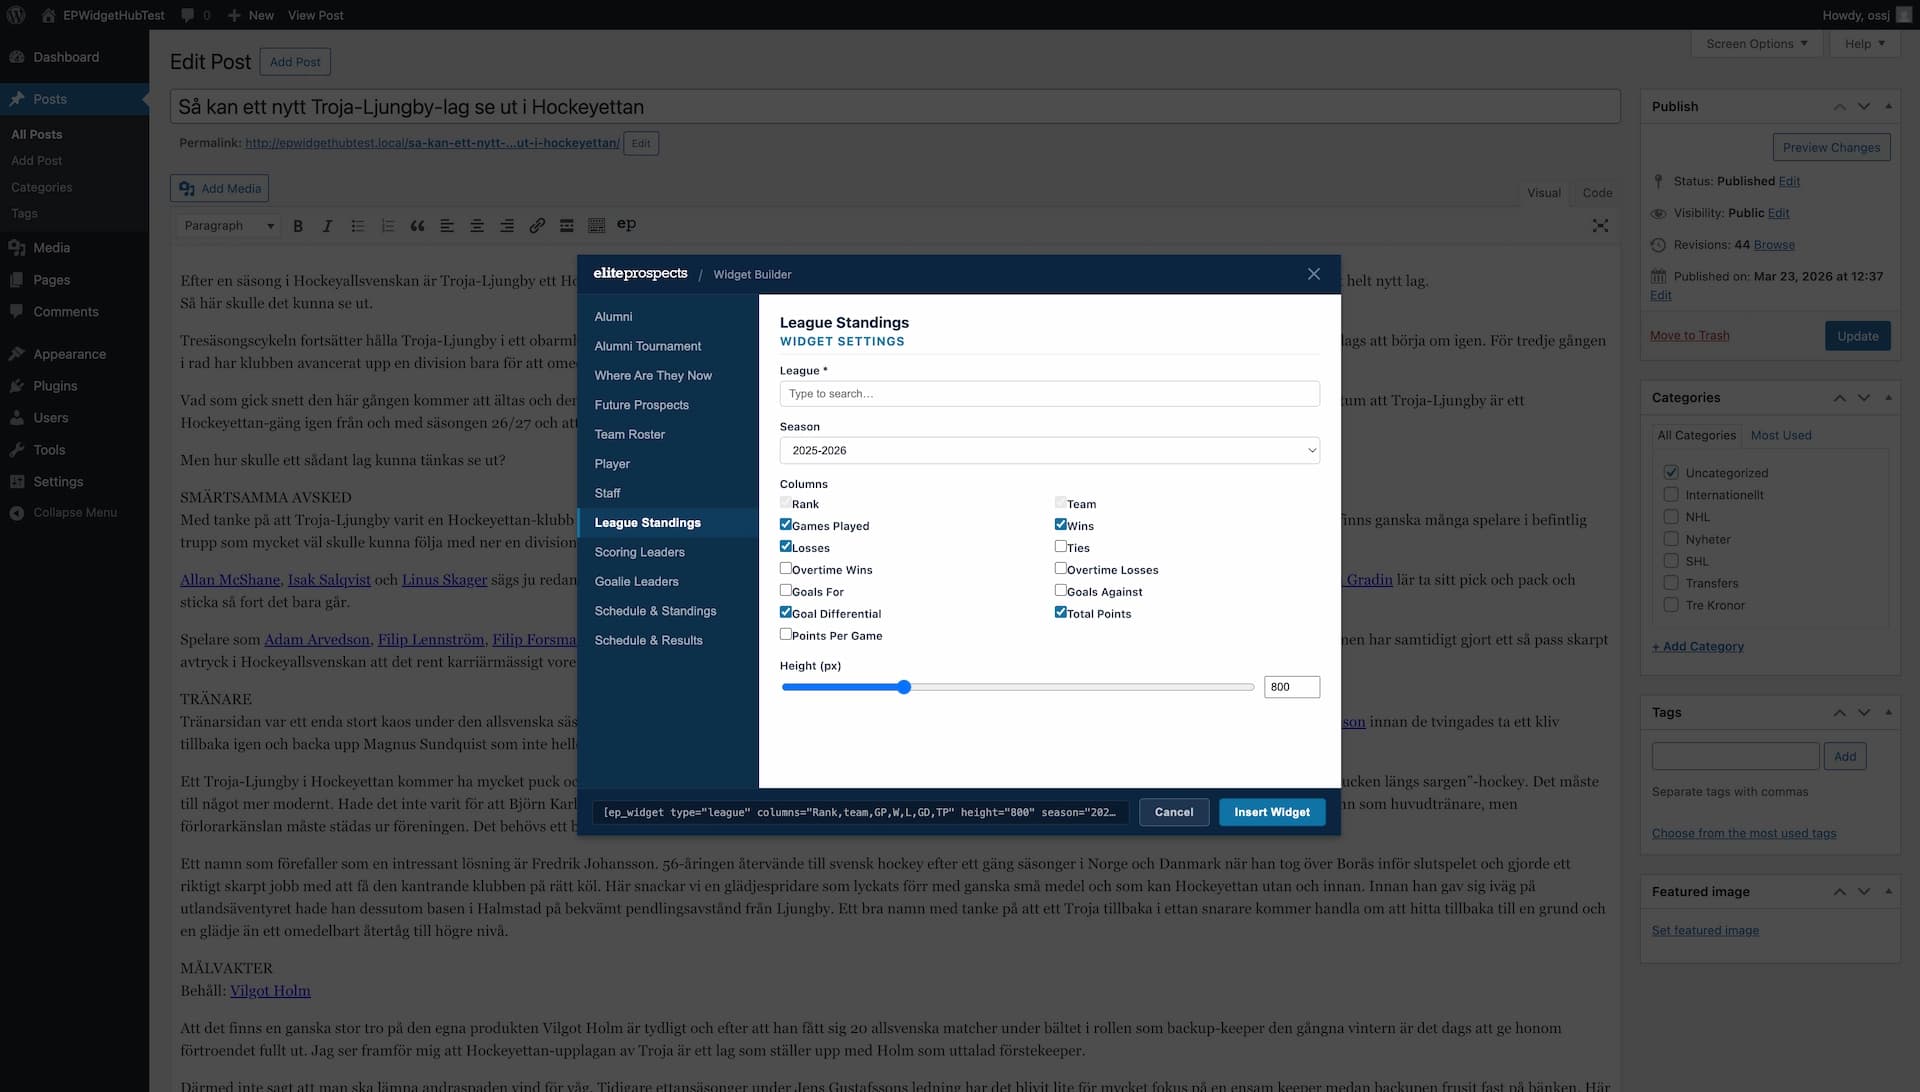Screen dimensions: 1920x1092
Task: Uncheck the Wins column checkbox
Action: [1061, 525]
